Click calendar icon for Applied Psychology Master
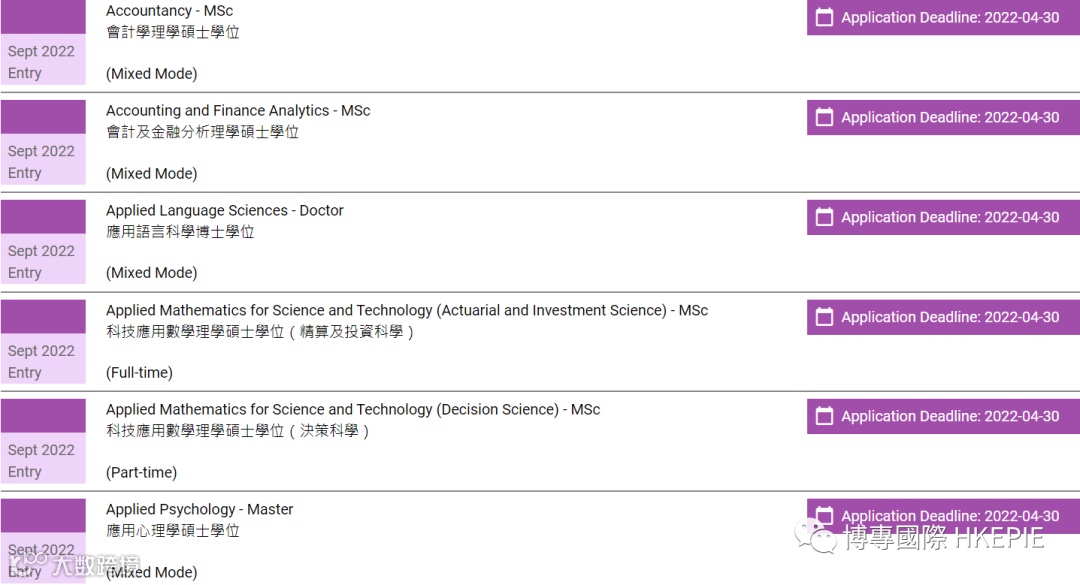Viewport: 1080px width, 585px height. pos(824,516)
